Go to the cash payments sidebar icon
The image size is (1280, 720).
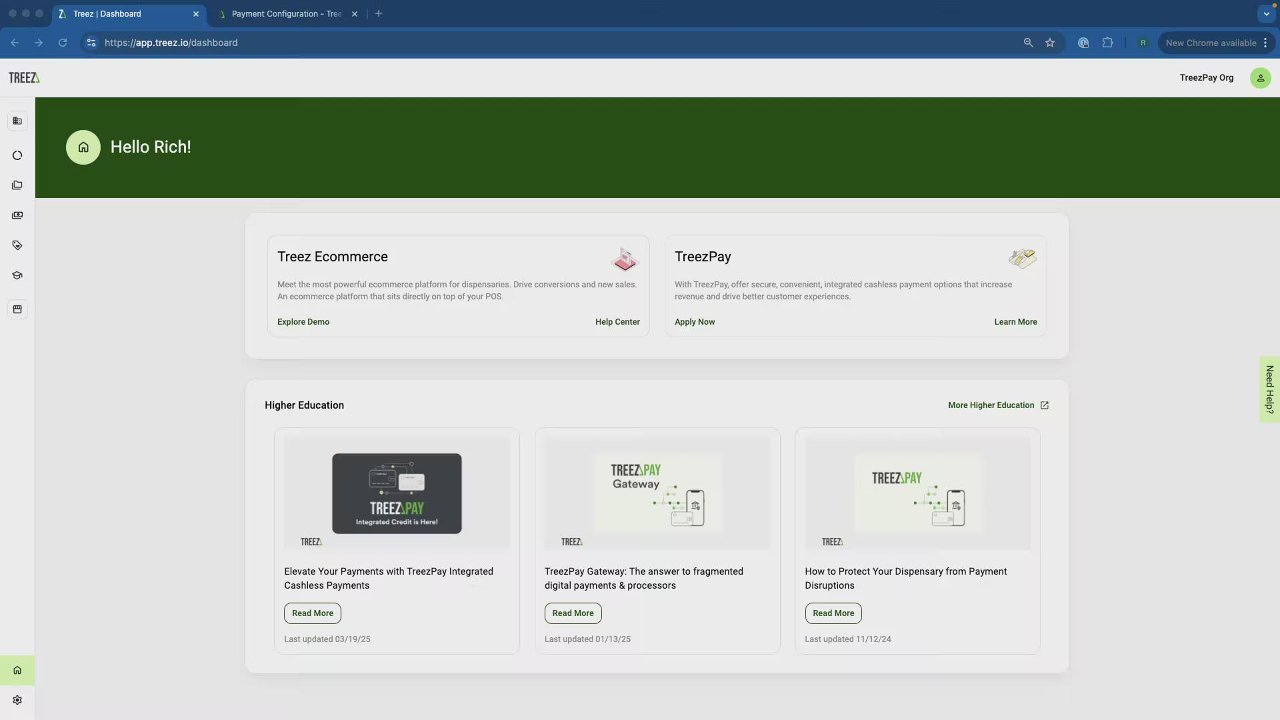(x=17, y=215)
